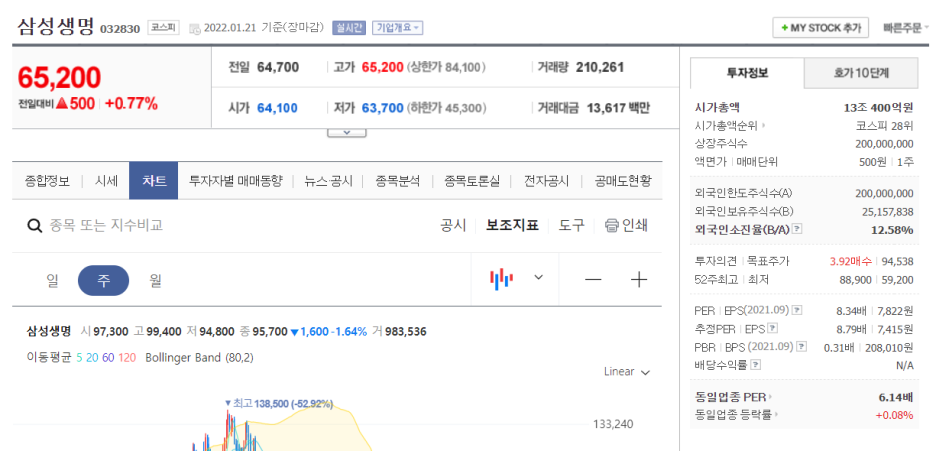
Task: Click the magnifier search icon
Action: click(x=35, y=226)
